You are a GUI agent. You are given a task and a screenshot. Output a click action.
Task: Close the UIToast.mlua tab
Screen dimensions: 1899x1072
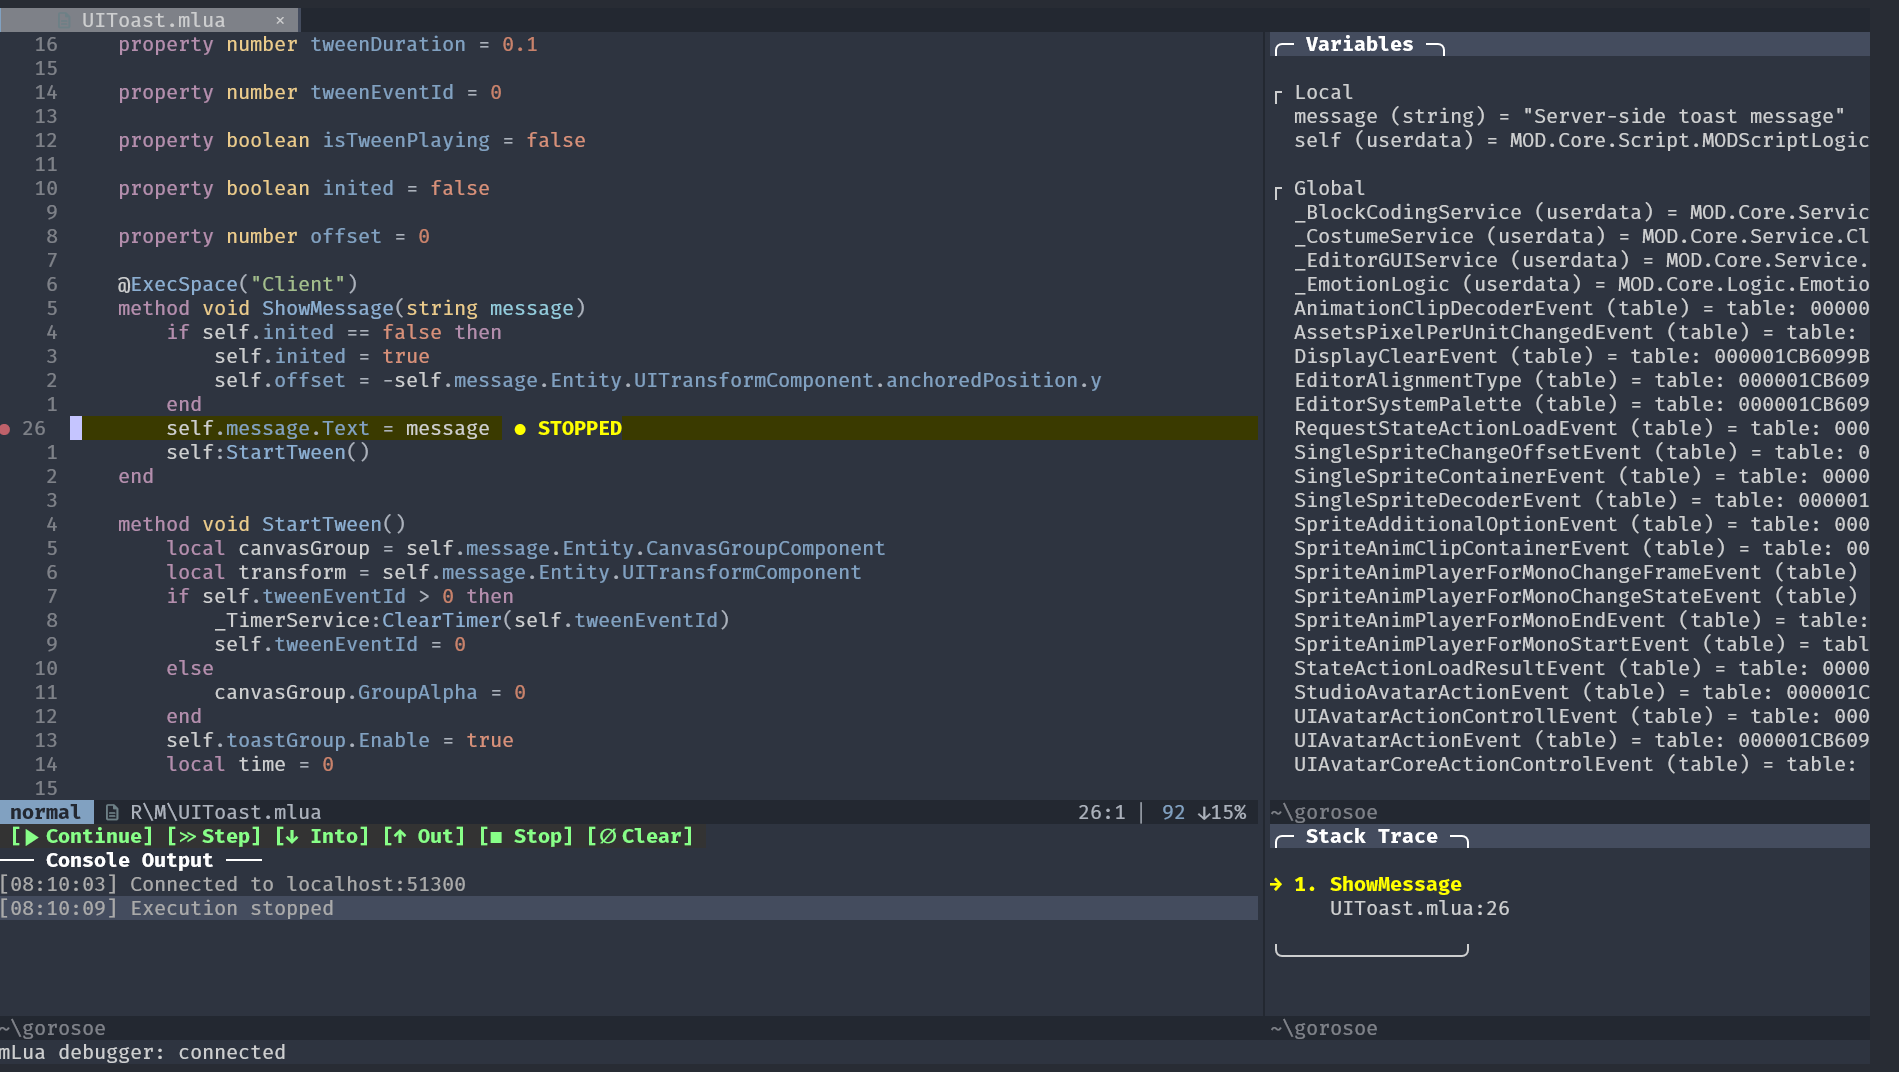[x=281, y=20]
